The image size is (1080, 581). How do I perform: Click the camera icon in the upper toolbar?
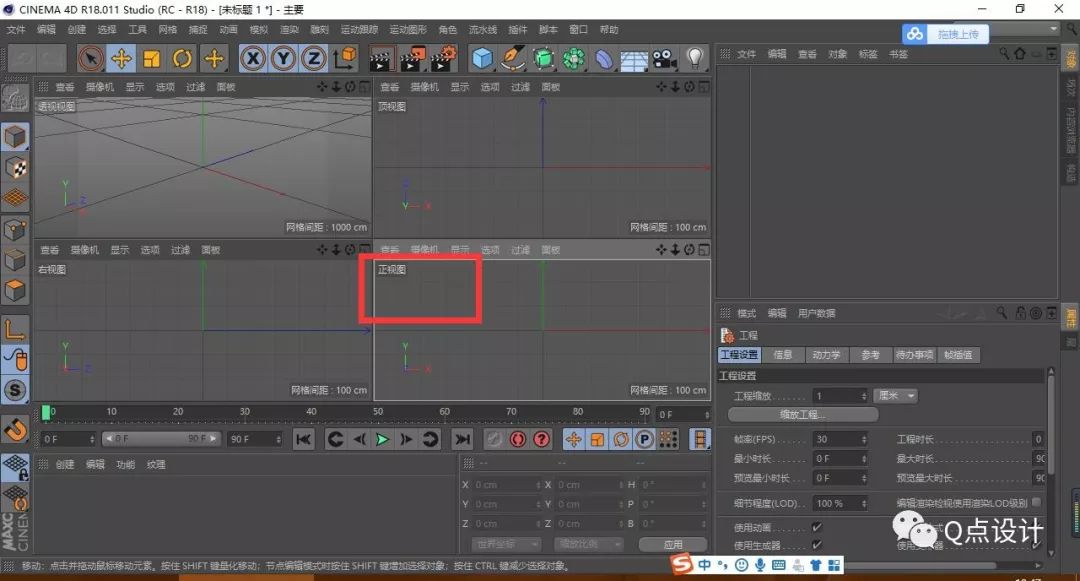pos(662,58)
